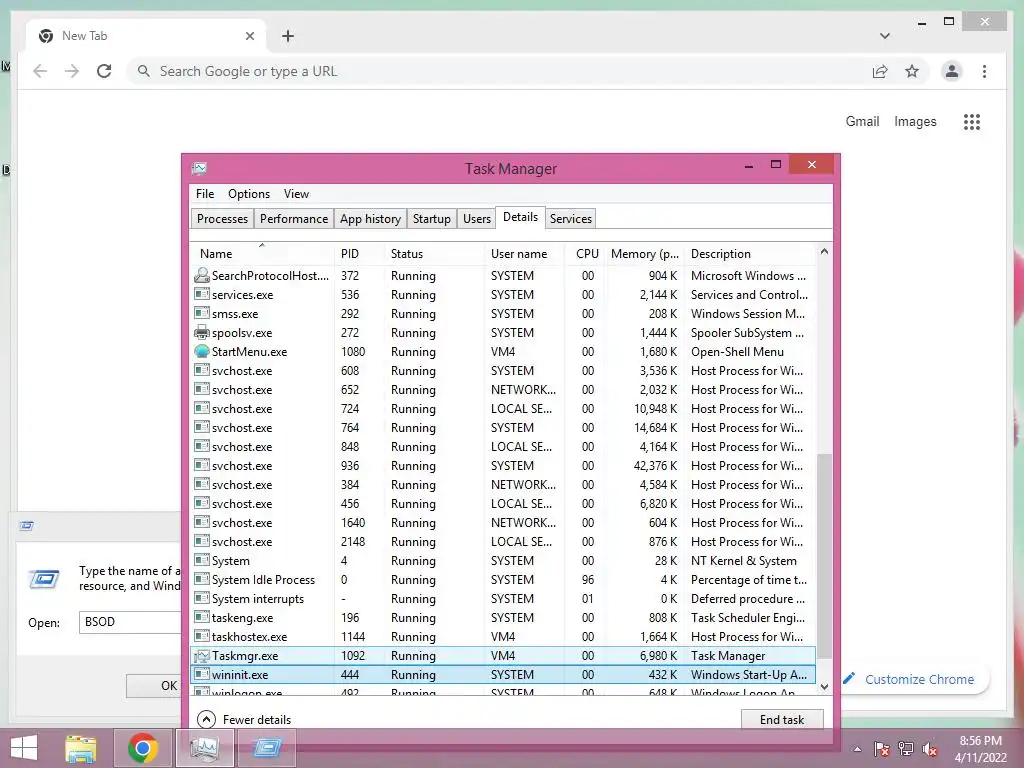Select the taskhostex.exe row
This screenshot has width=1024, height=768.
click(503, 637)
